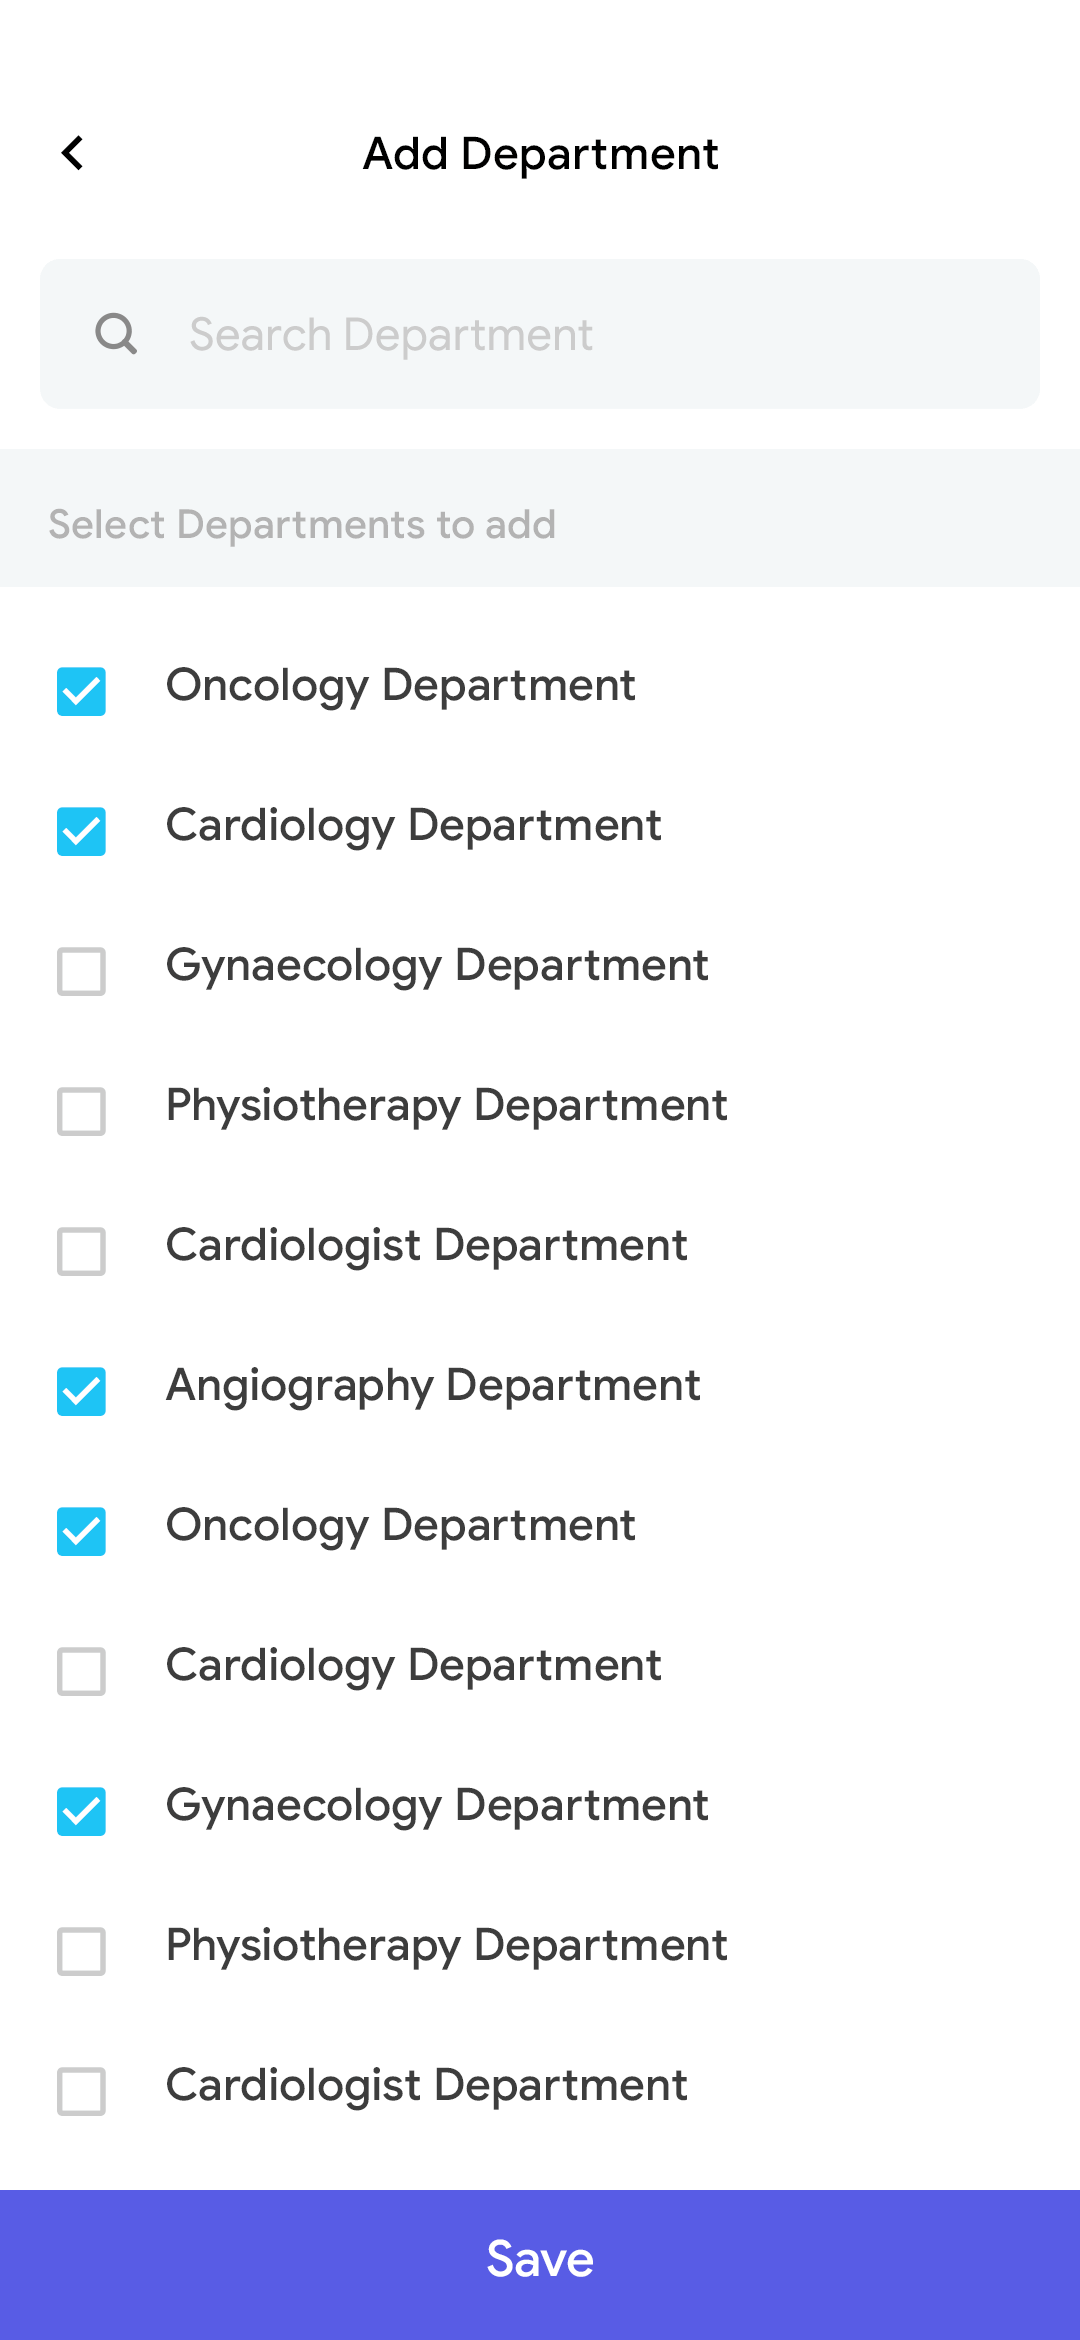The height and width of the screenshot is (2340, 1080).
Task: Deselect the Angiography Department checkbox
Action: pos(81,1391)
